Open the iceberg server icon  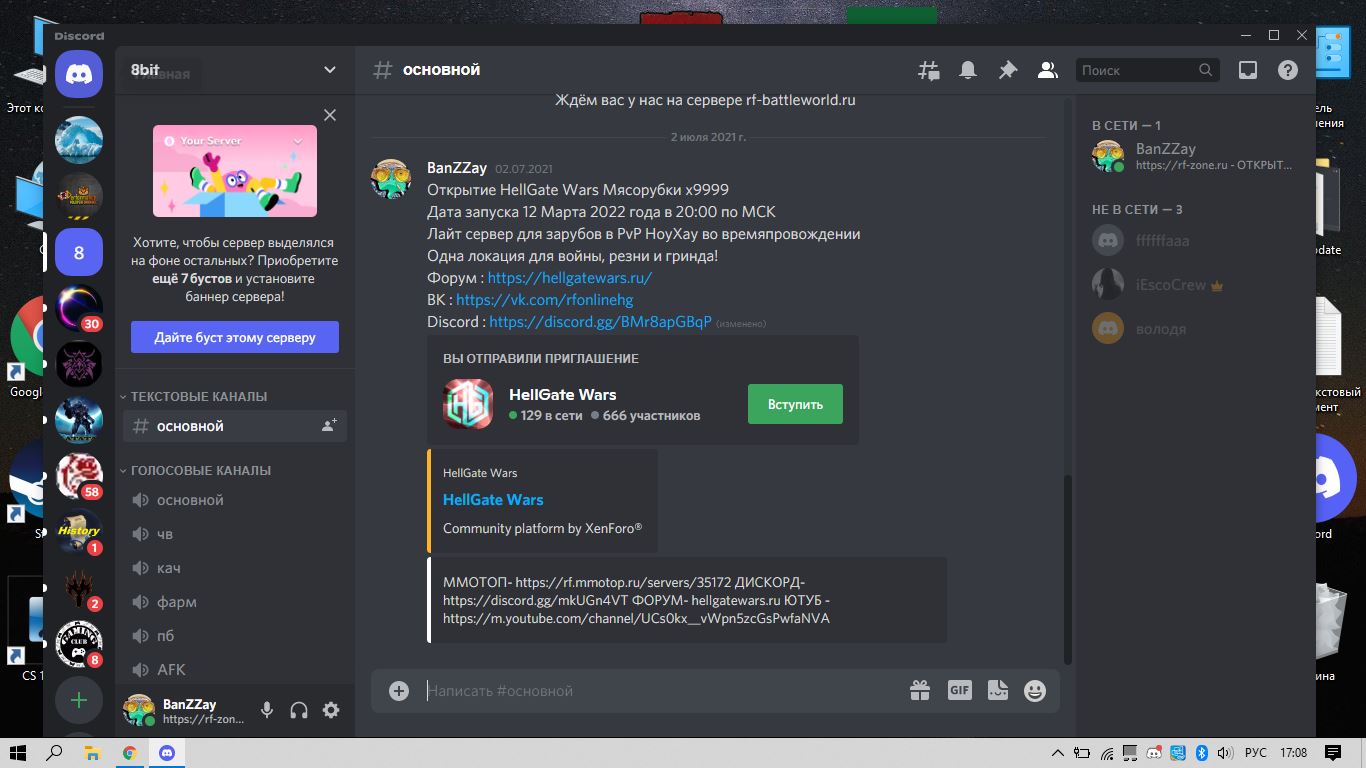point(79,140)
